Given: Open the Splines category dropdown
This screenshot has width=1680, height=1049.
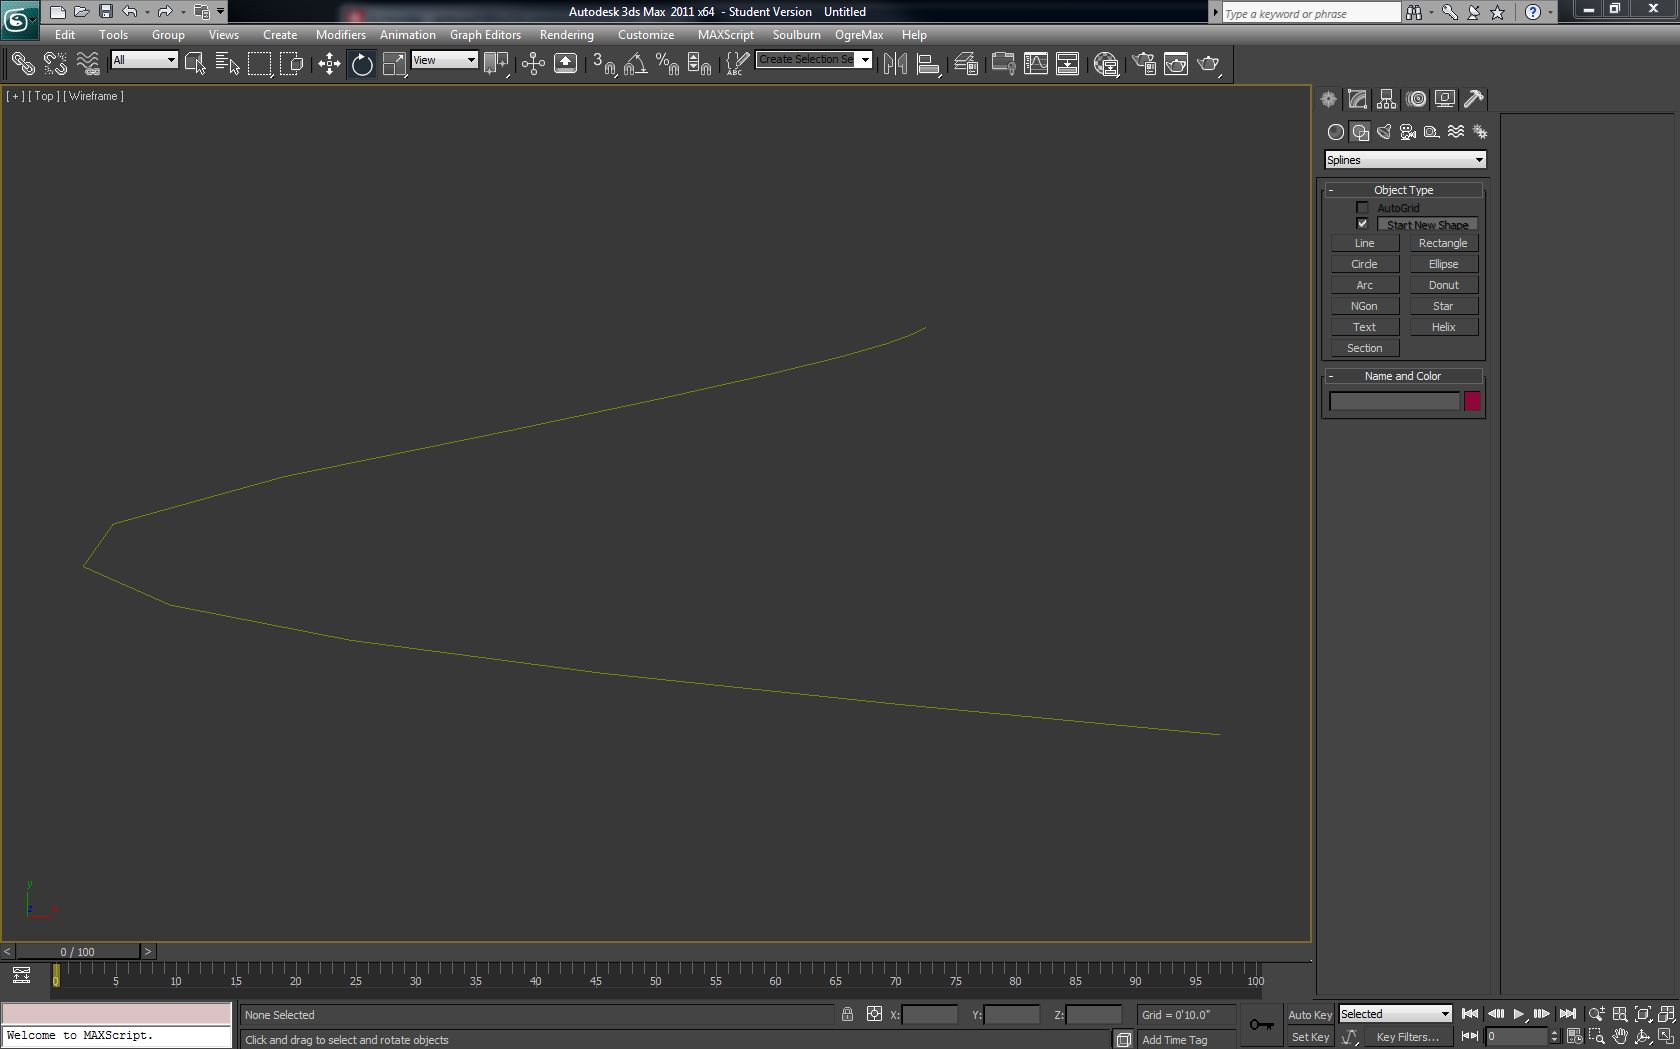Looking at the screenshot, I should [1405, 160].
